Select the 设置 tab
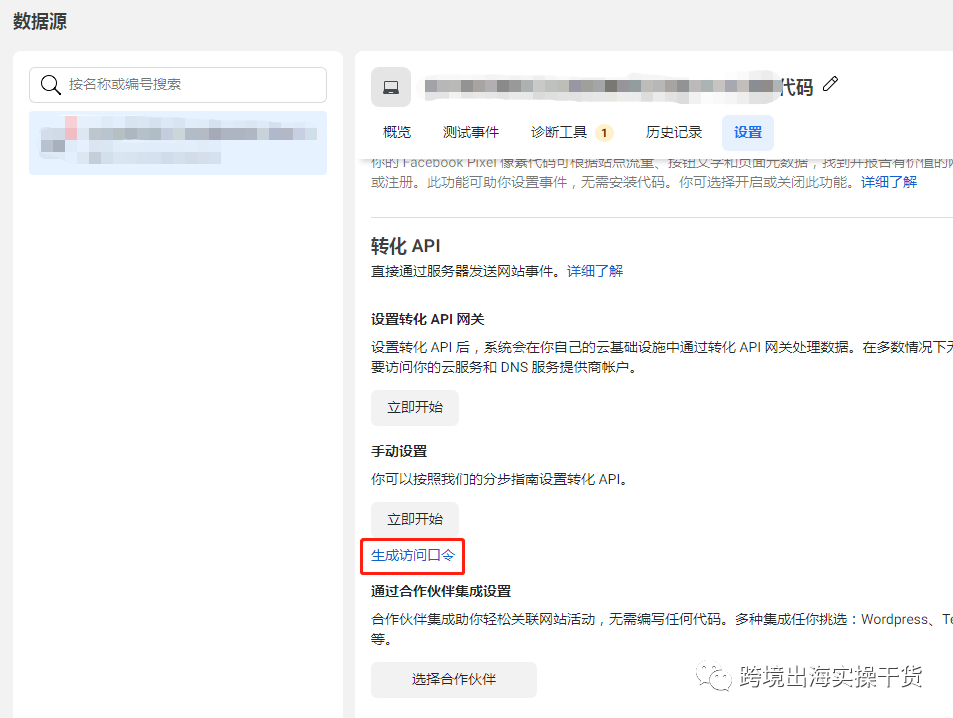This screenshot has width=953, height=718. tap(748, 132)
